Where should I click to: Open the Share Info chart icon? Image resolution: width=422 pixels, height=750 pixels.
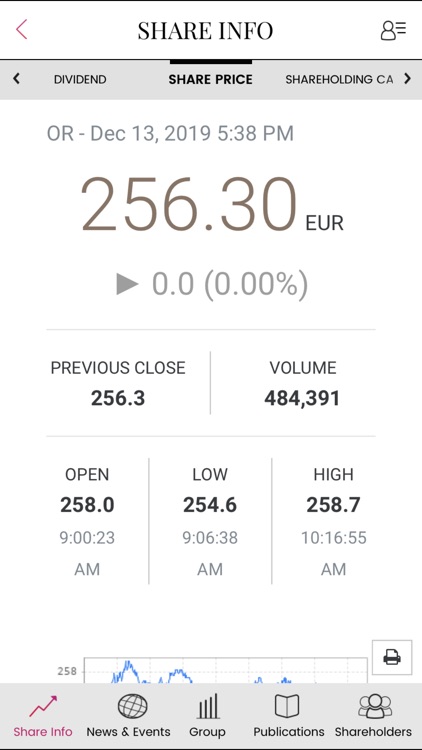[x=43, y=706]
